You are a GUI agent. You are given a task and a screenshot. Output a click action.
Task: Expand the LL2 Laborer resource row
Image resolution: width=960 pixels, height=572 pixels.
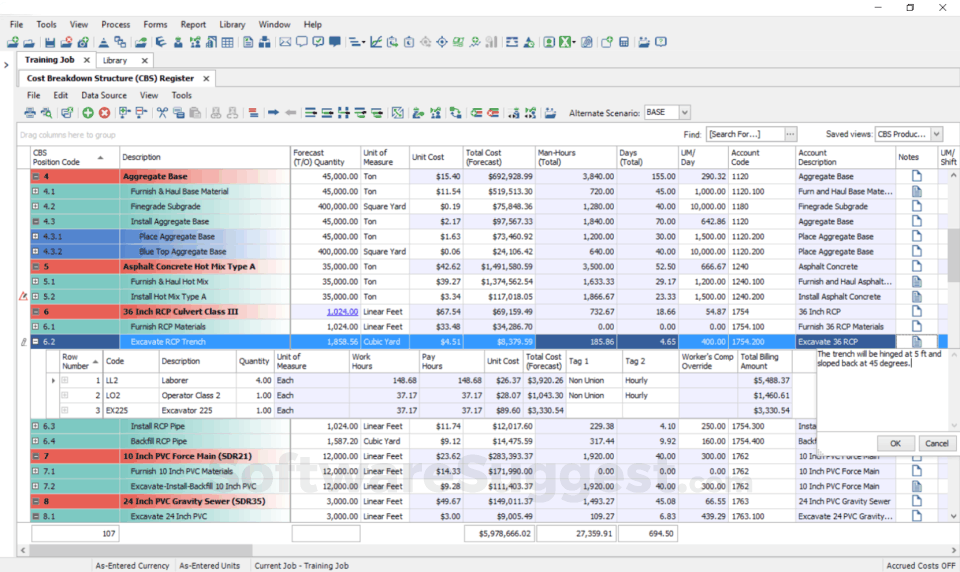coord(65,380)
